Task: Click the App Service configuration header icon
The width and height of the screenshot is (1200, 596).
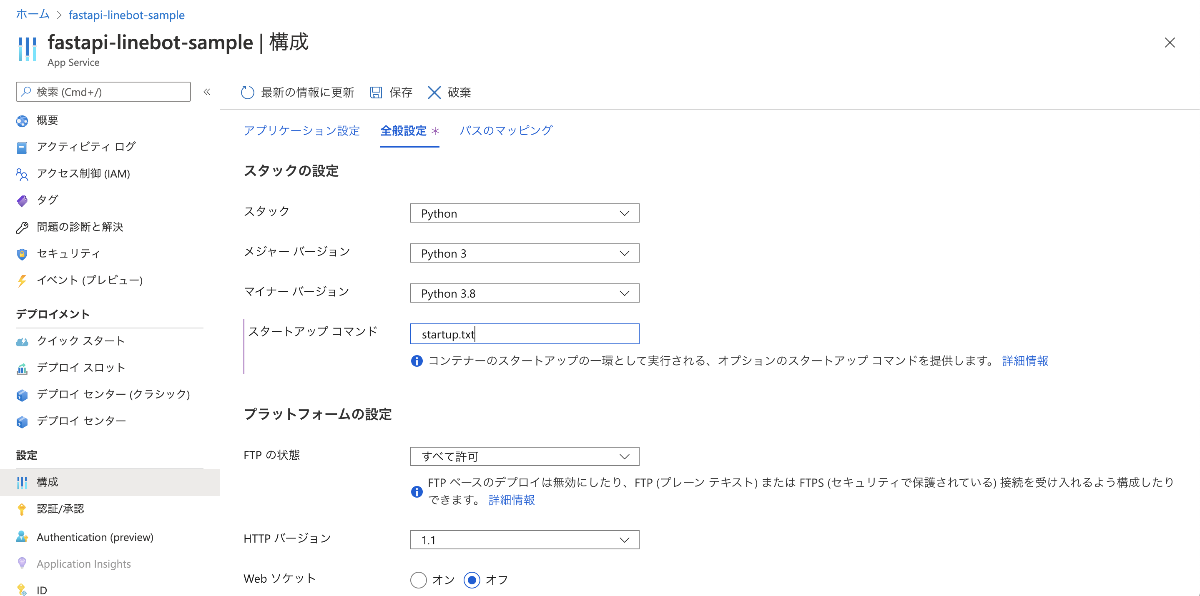Action: pyautogui.click(x=27, y=48)
